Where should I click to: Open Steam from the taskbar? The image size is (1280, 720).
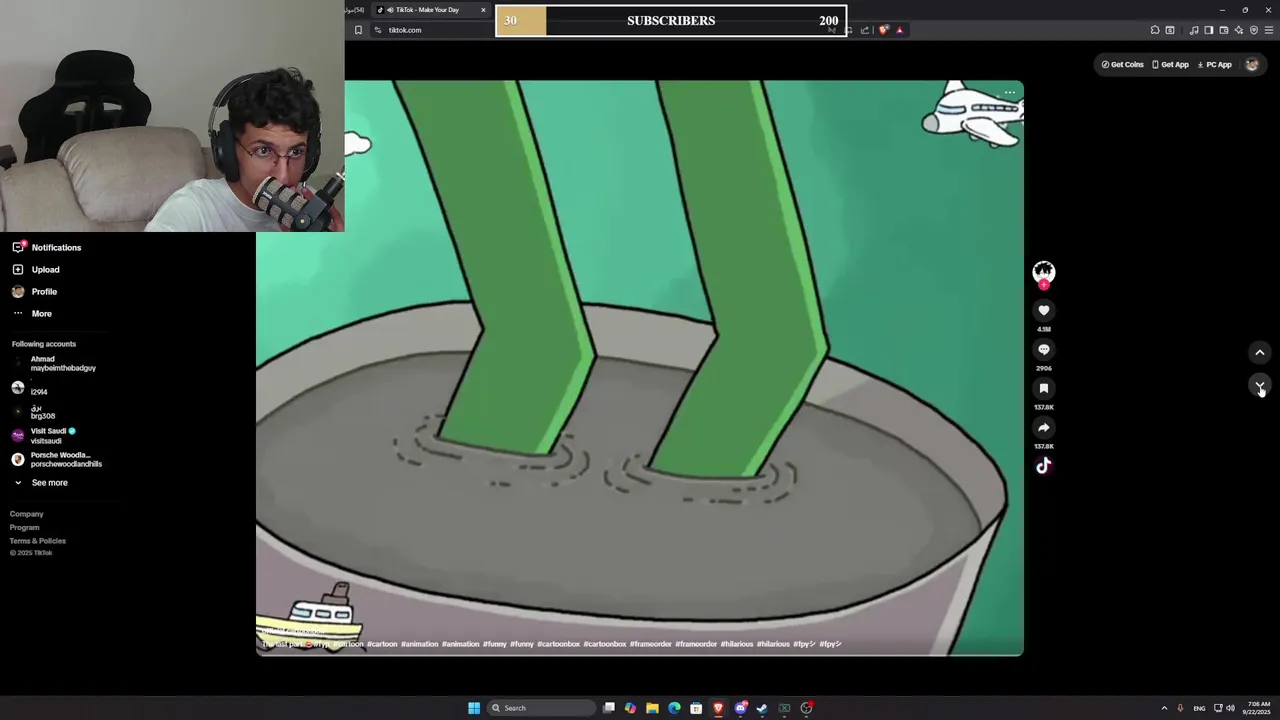click(762, 708)
